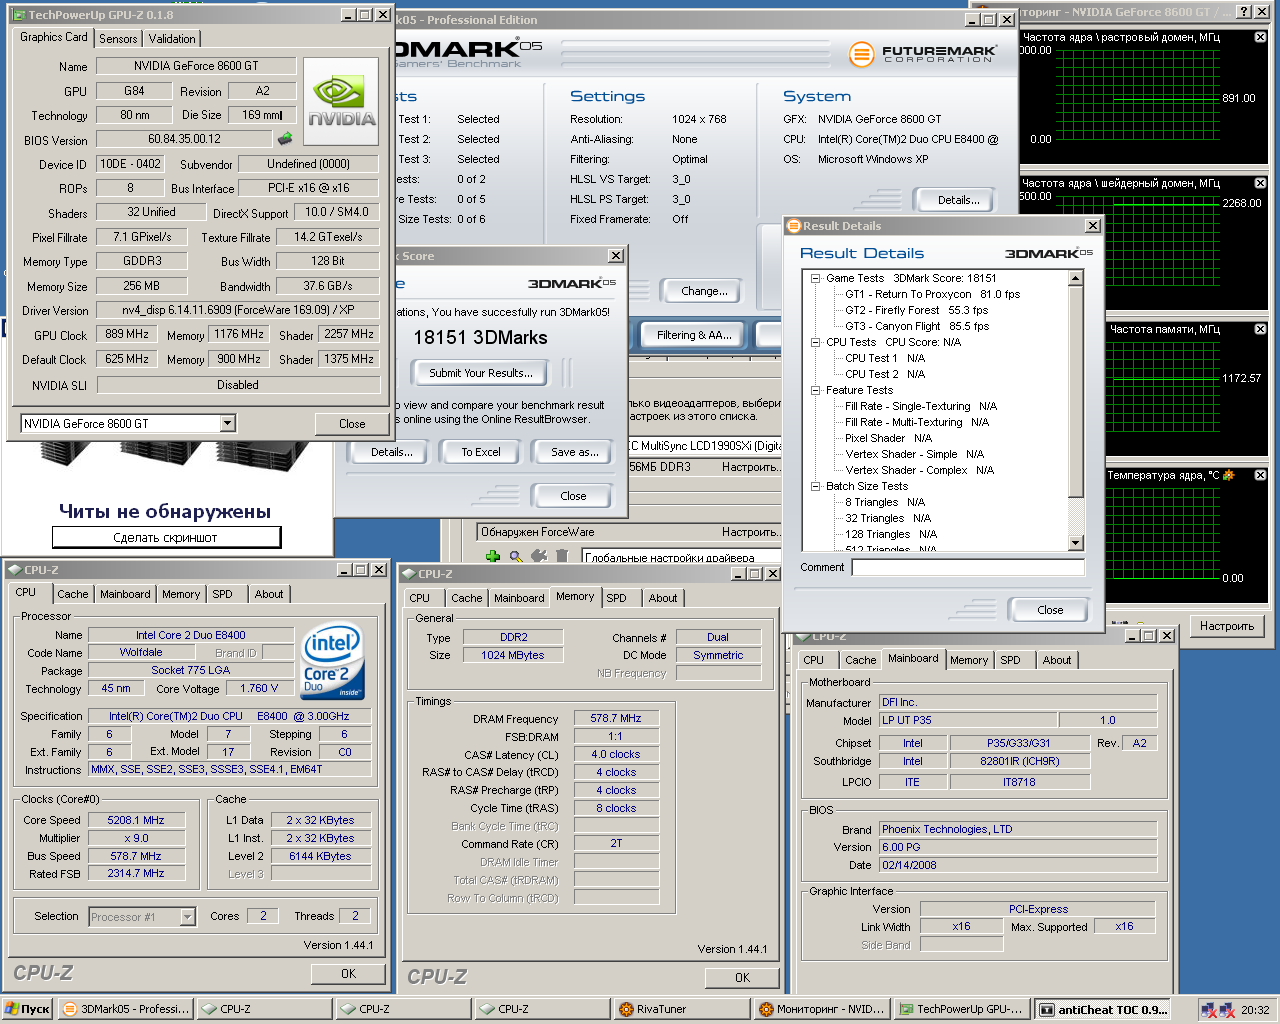Open the Processor #1 selection dropdown
Image resolution: width=1280 pixels, height=1024 pixels.
pyautogui.click(x=187, y=916)
